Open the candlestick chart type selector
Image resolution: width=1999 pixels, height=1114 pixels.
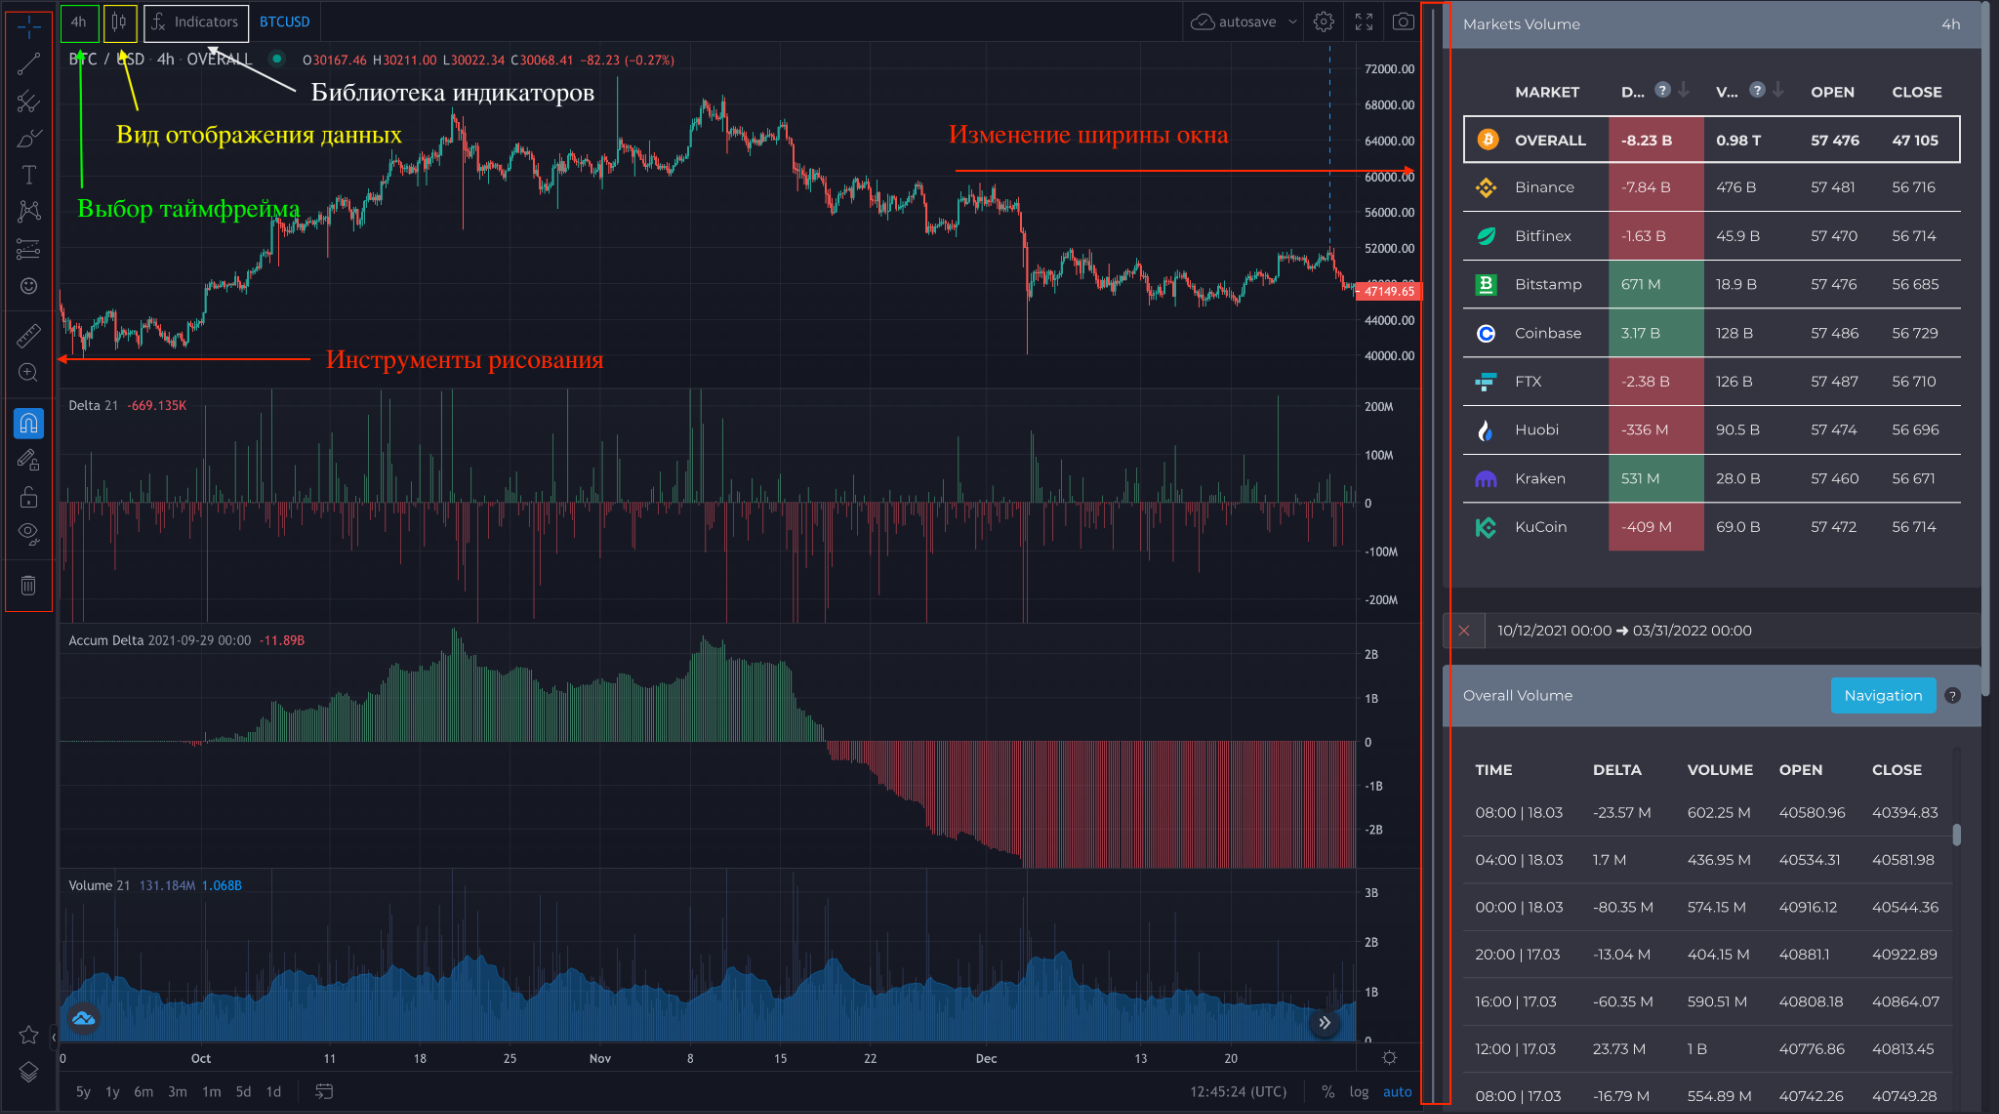coord(119,22)
